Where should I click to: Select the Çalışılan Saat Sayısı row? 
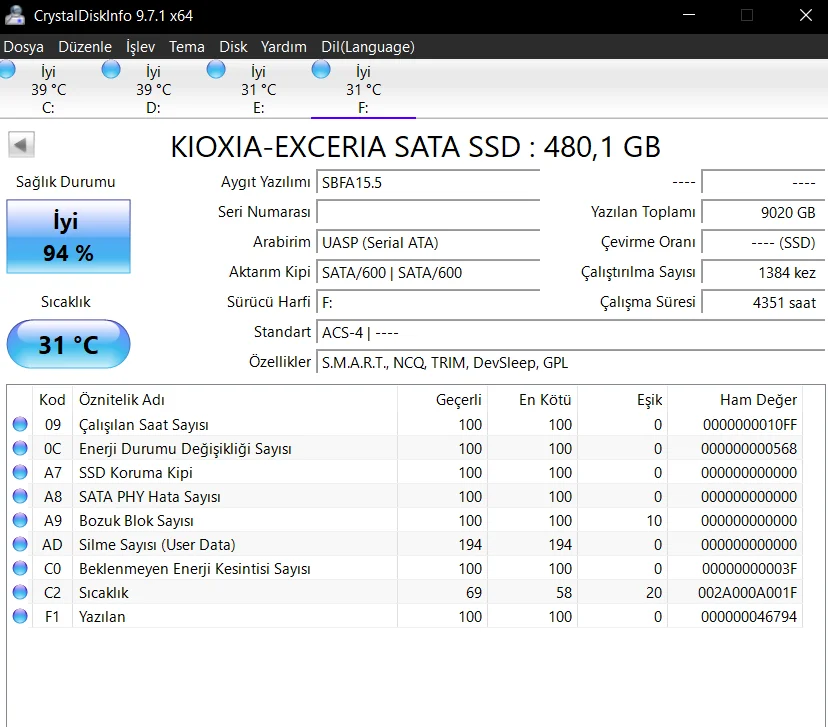point(405,424)
